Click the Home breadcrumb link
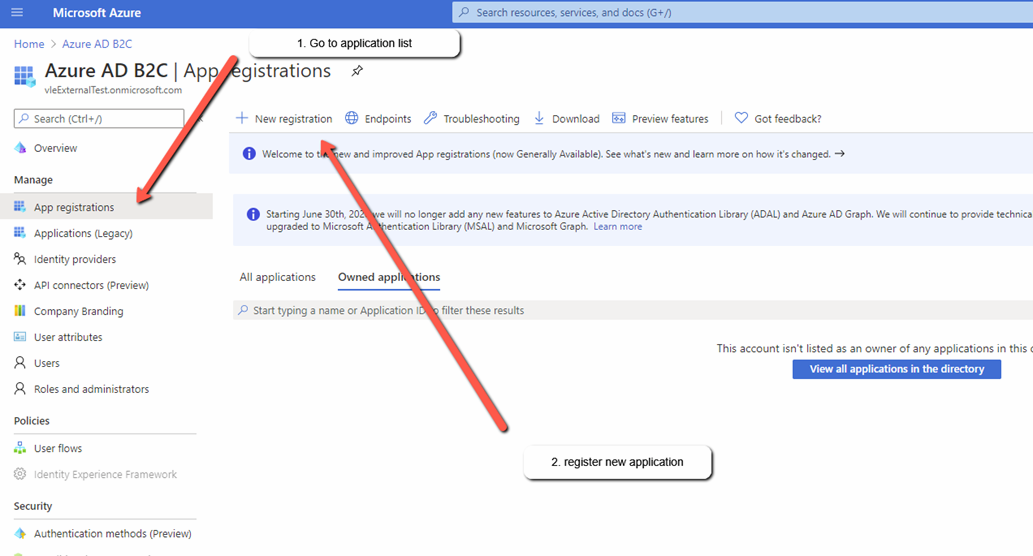 click(29, 44)
